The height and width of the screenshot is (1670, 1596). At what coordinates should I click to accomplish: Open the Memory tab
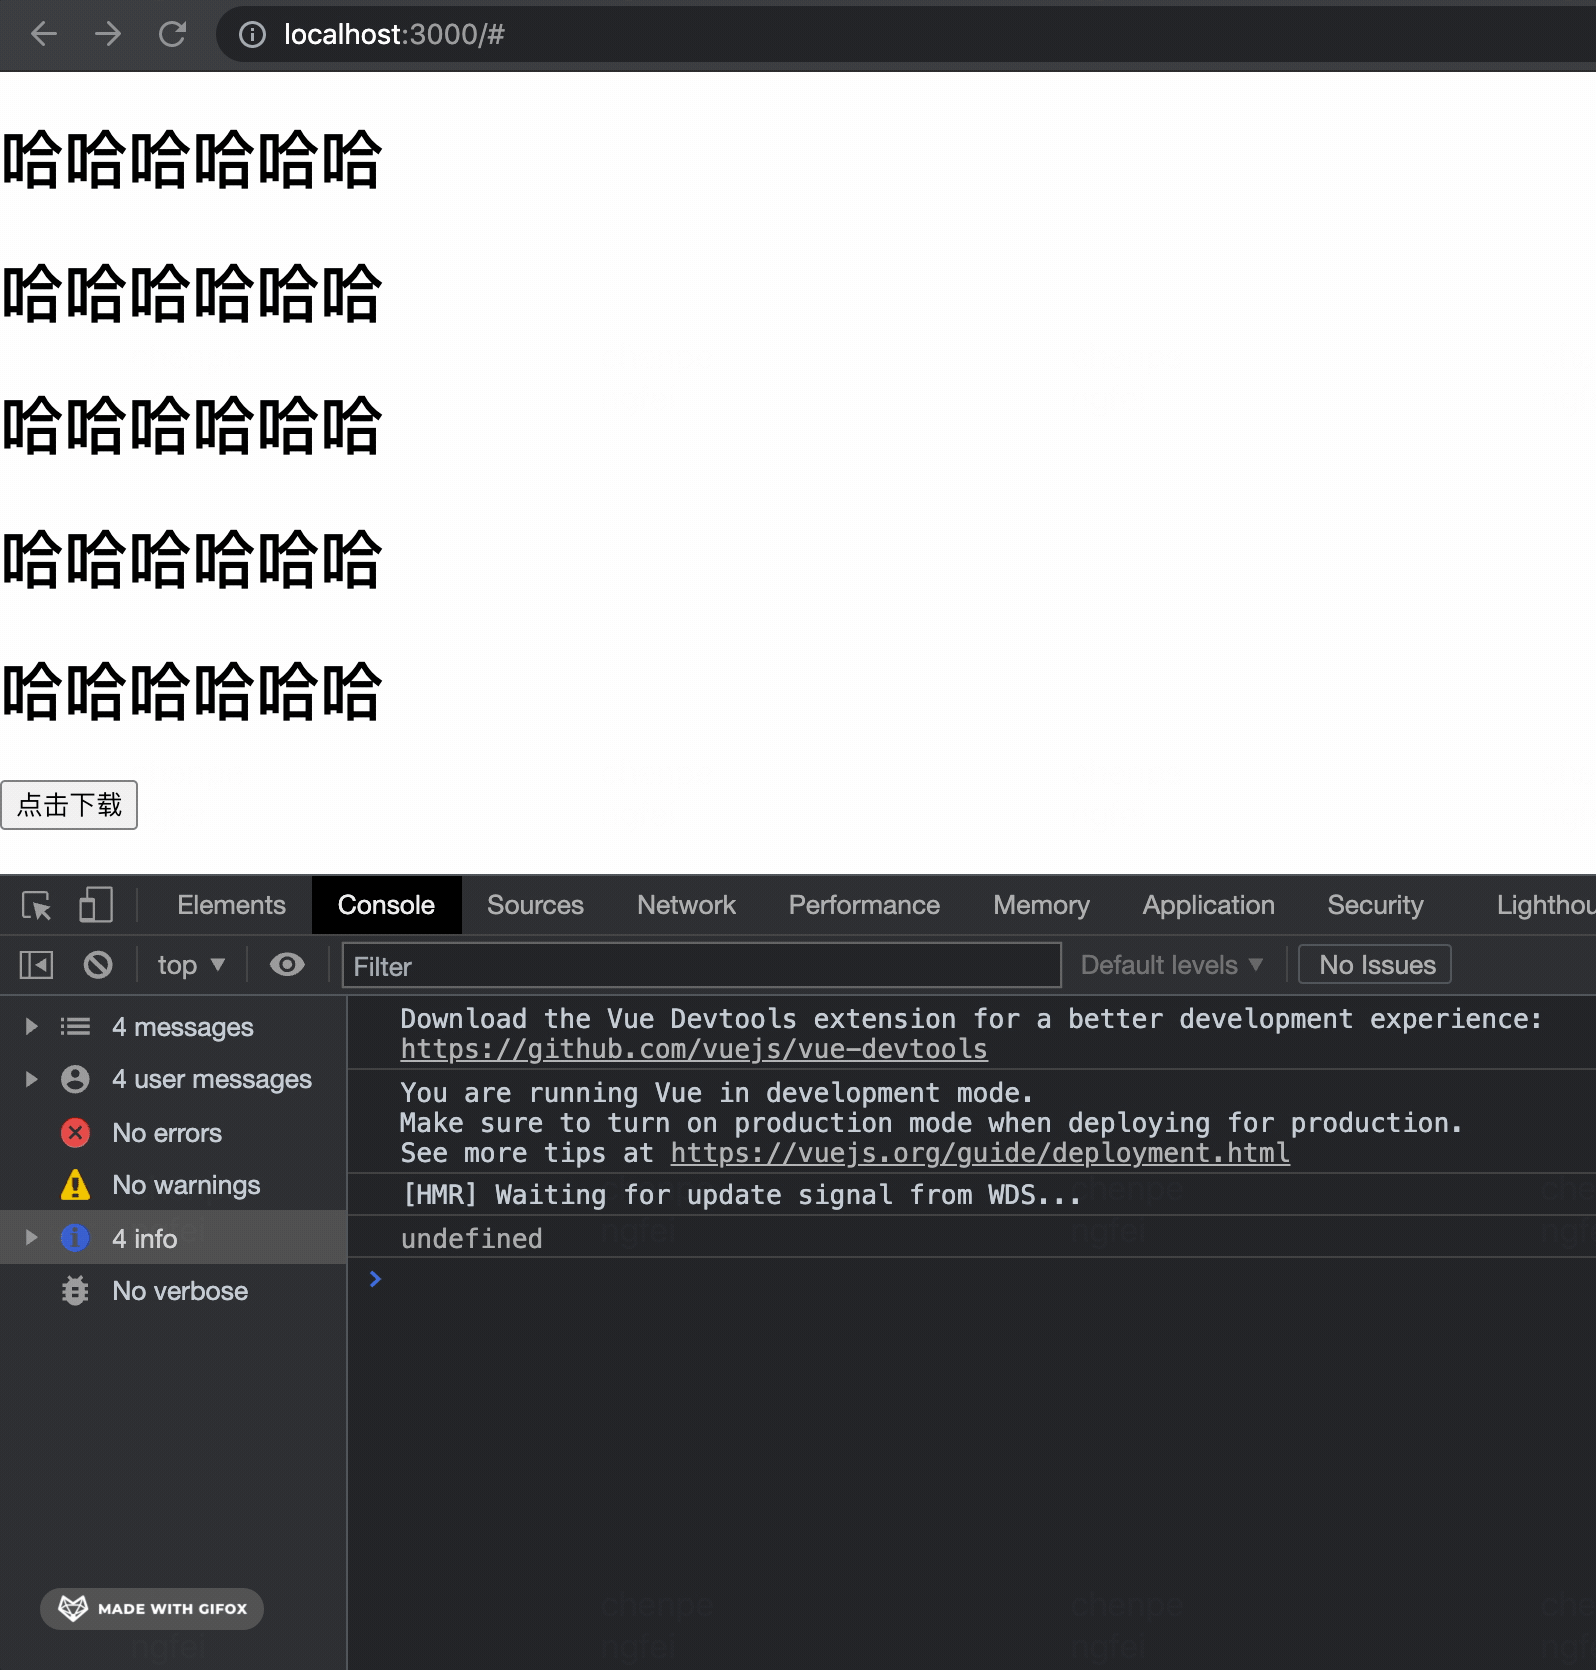click(1041, 905)
